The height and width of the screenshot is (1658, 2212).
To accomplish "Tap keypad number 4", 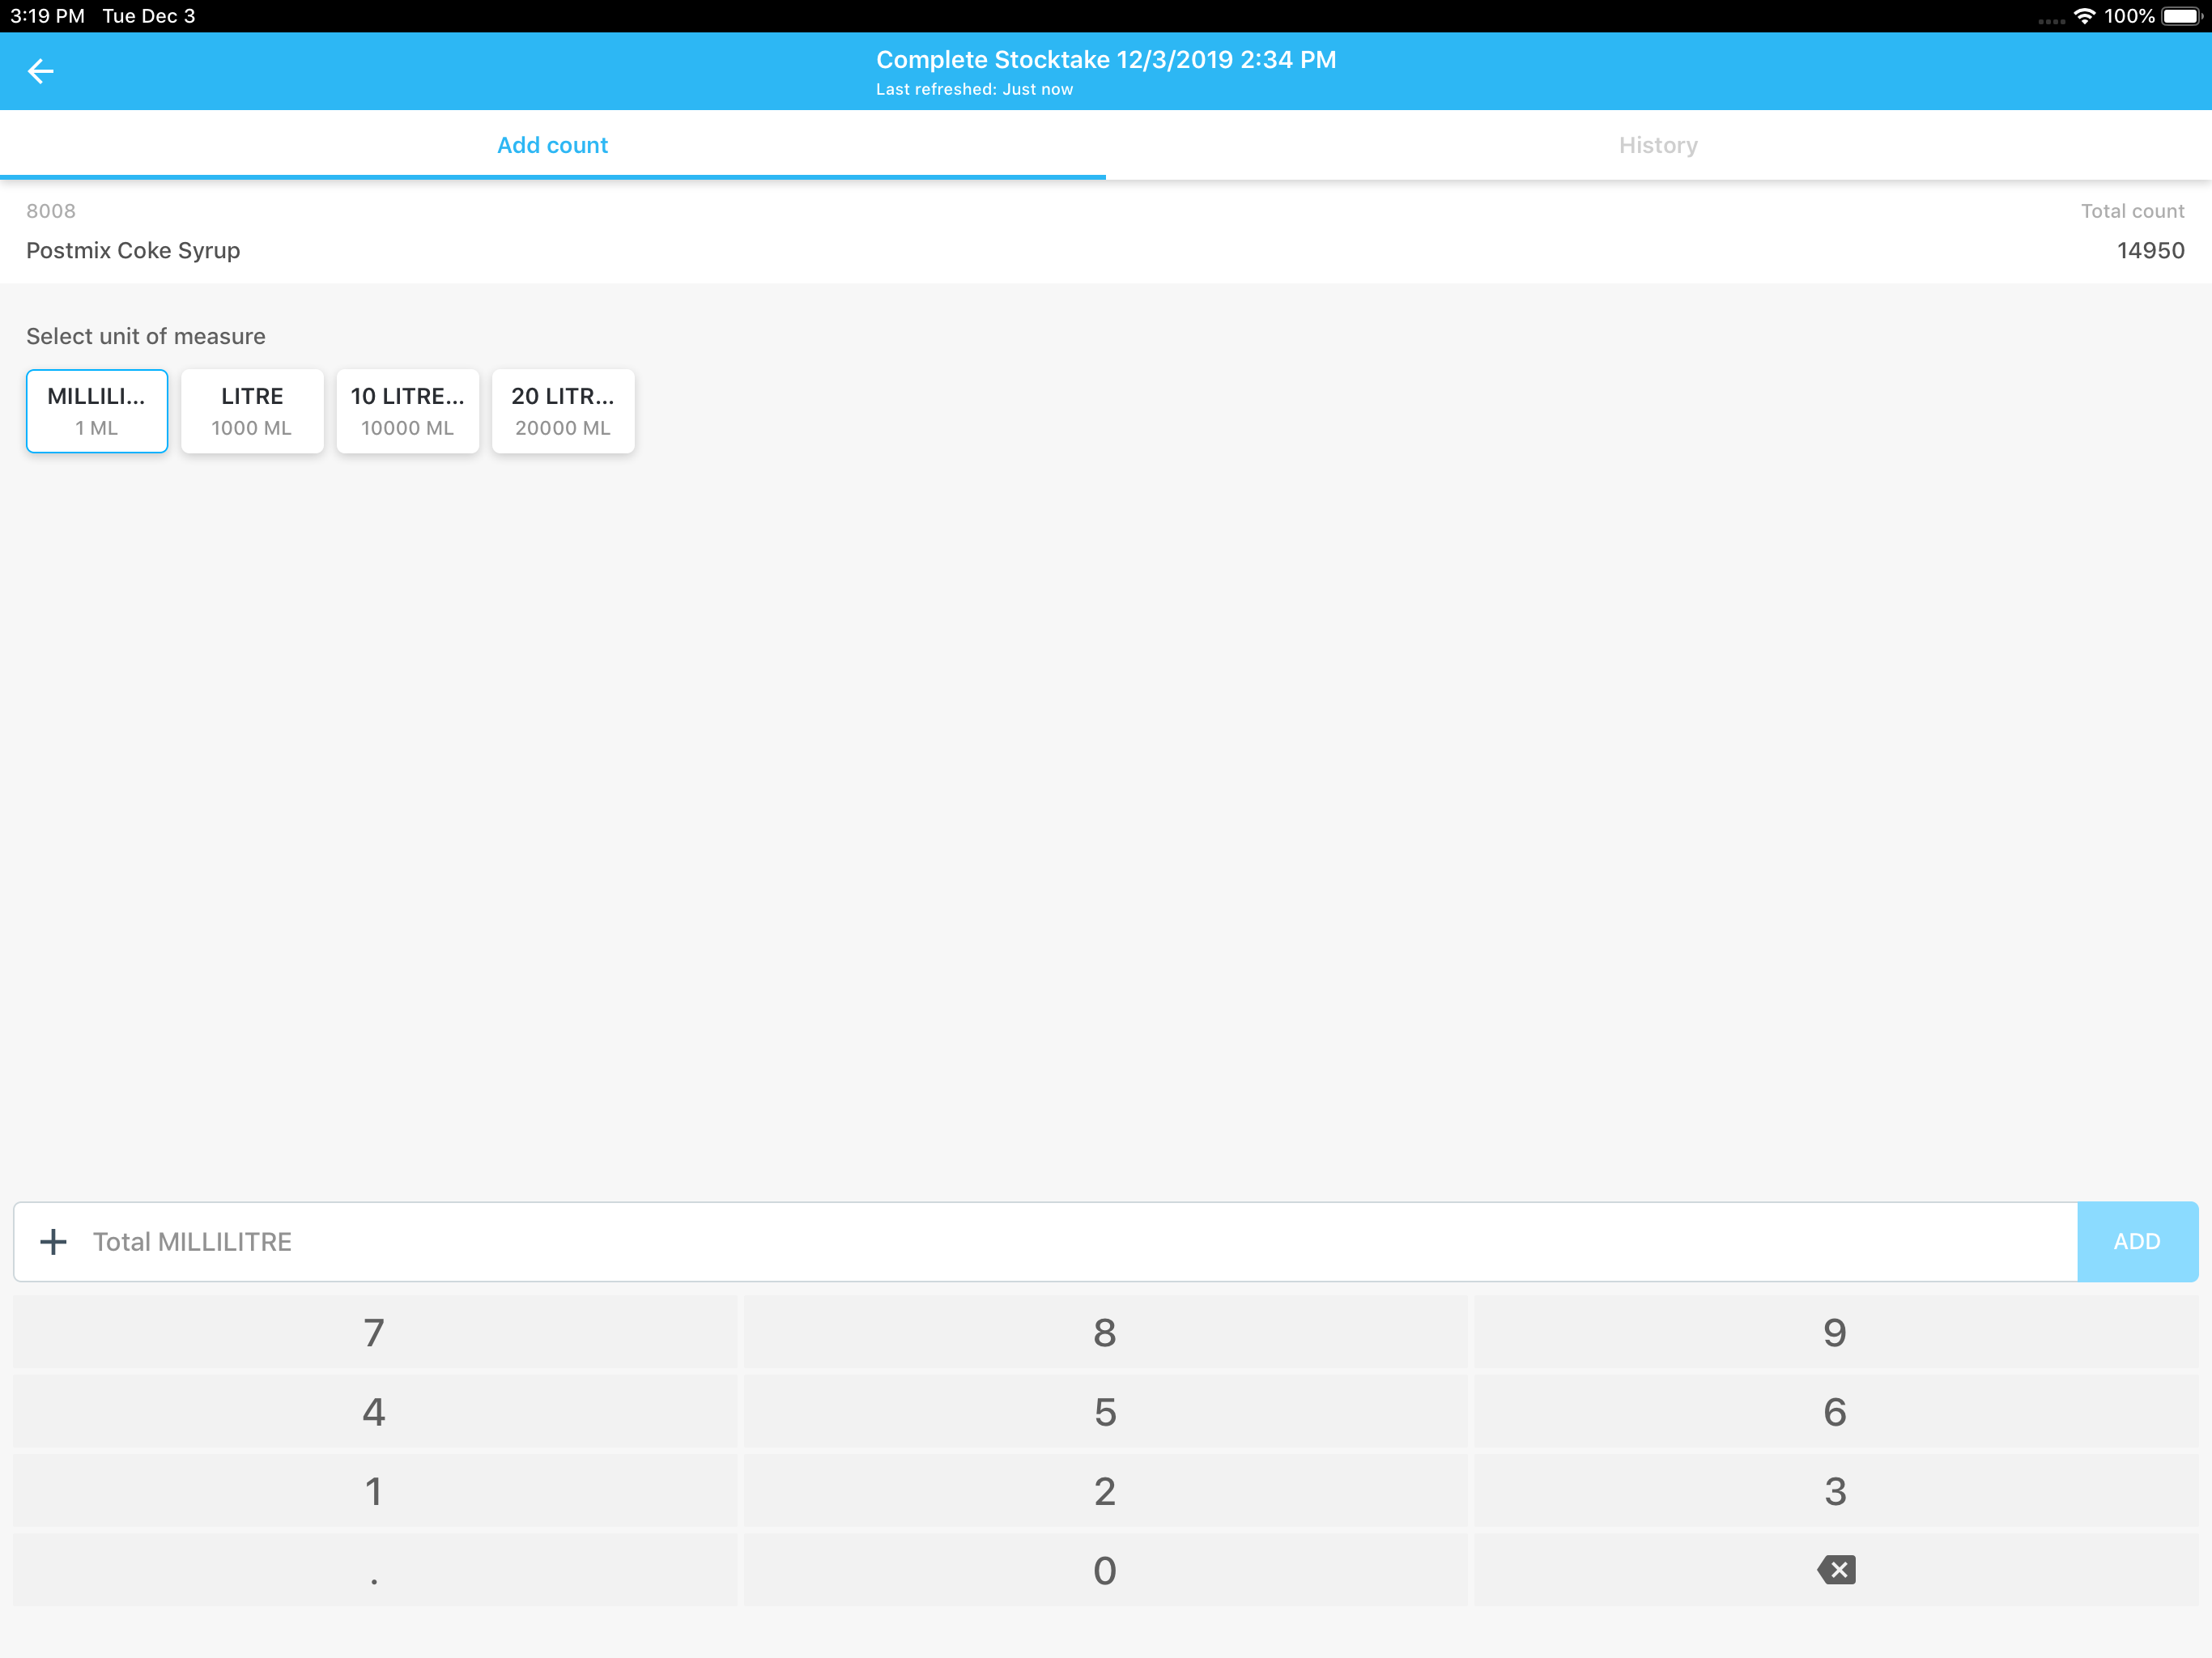I will 374,1412.
